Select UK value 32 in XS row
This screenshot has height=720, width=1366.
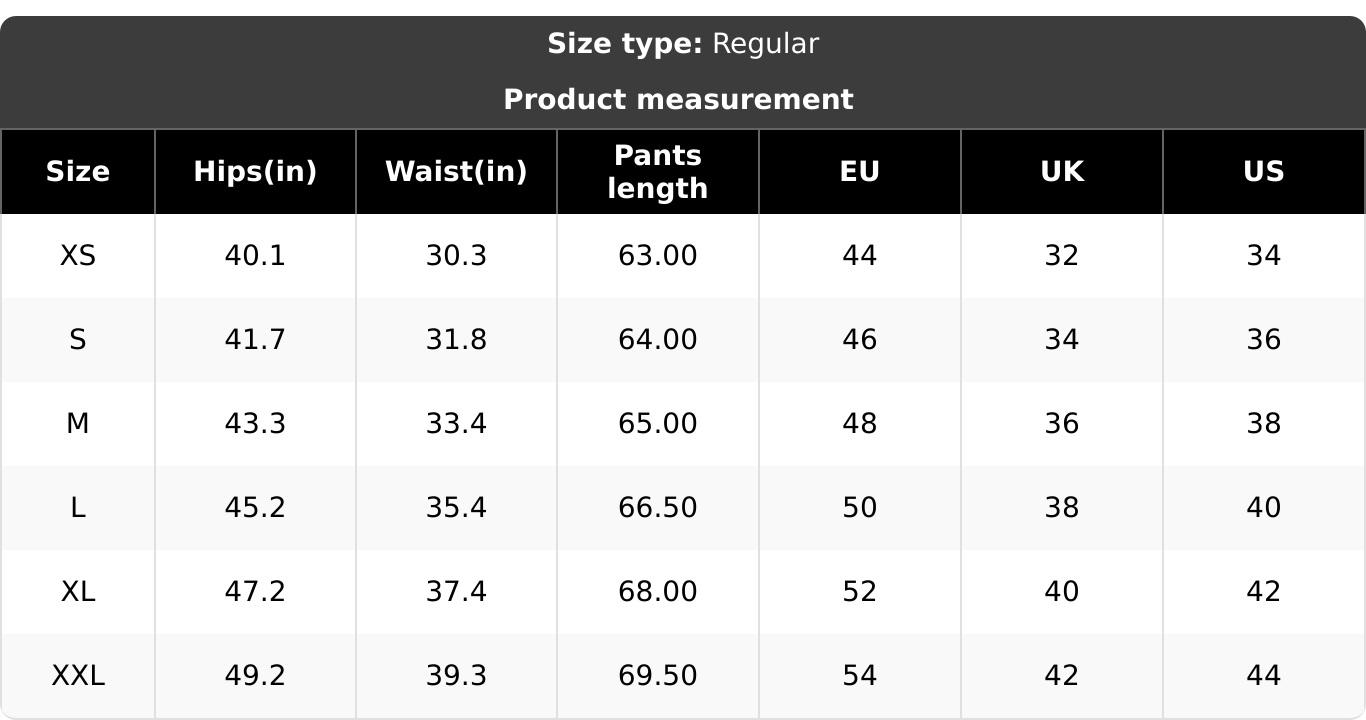(1062, 256)
